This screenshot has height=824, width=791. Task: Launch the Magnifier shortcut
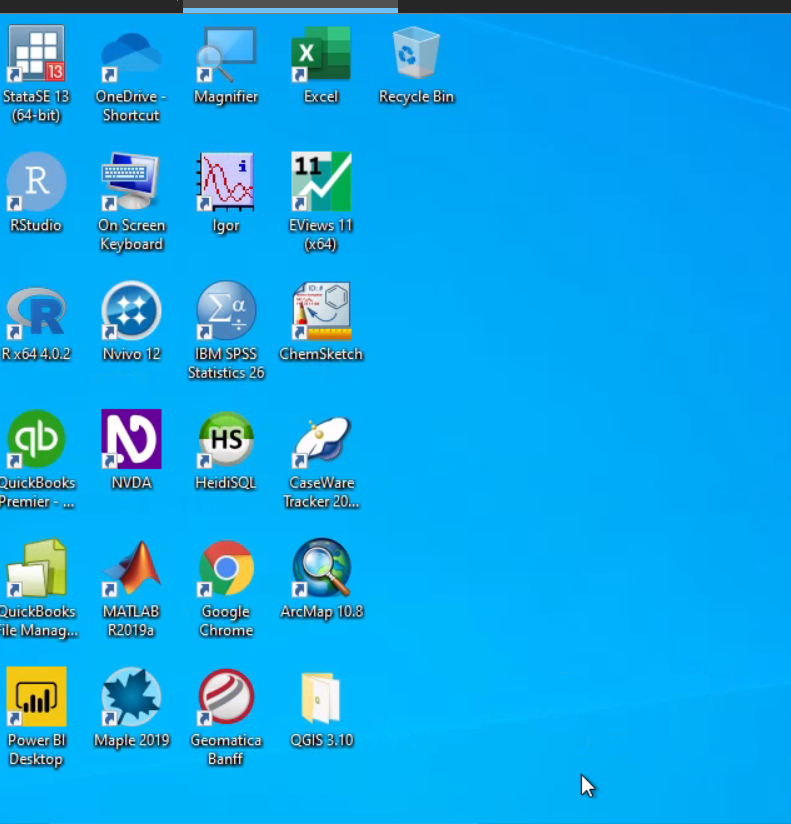pos(226,54)
